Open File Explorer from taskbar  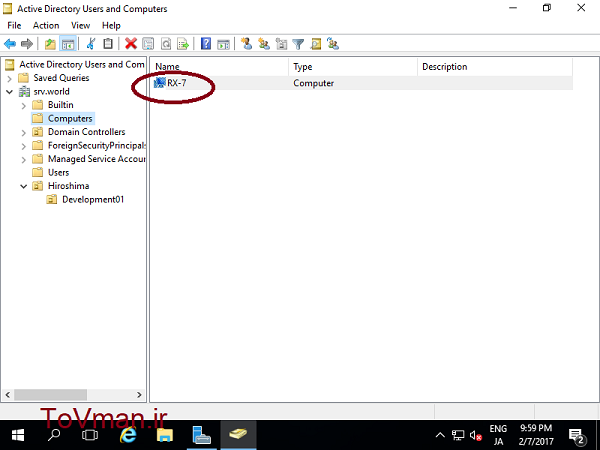click(x=165, y=435)
